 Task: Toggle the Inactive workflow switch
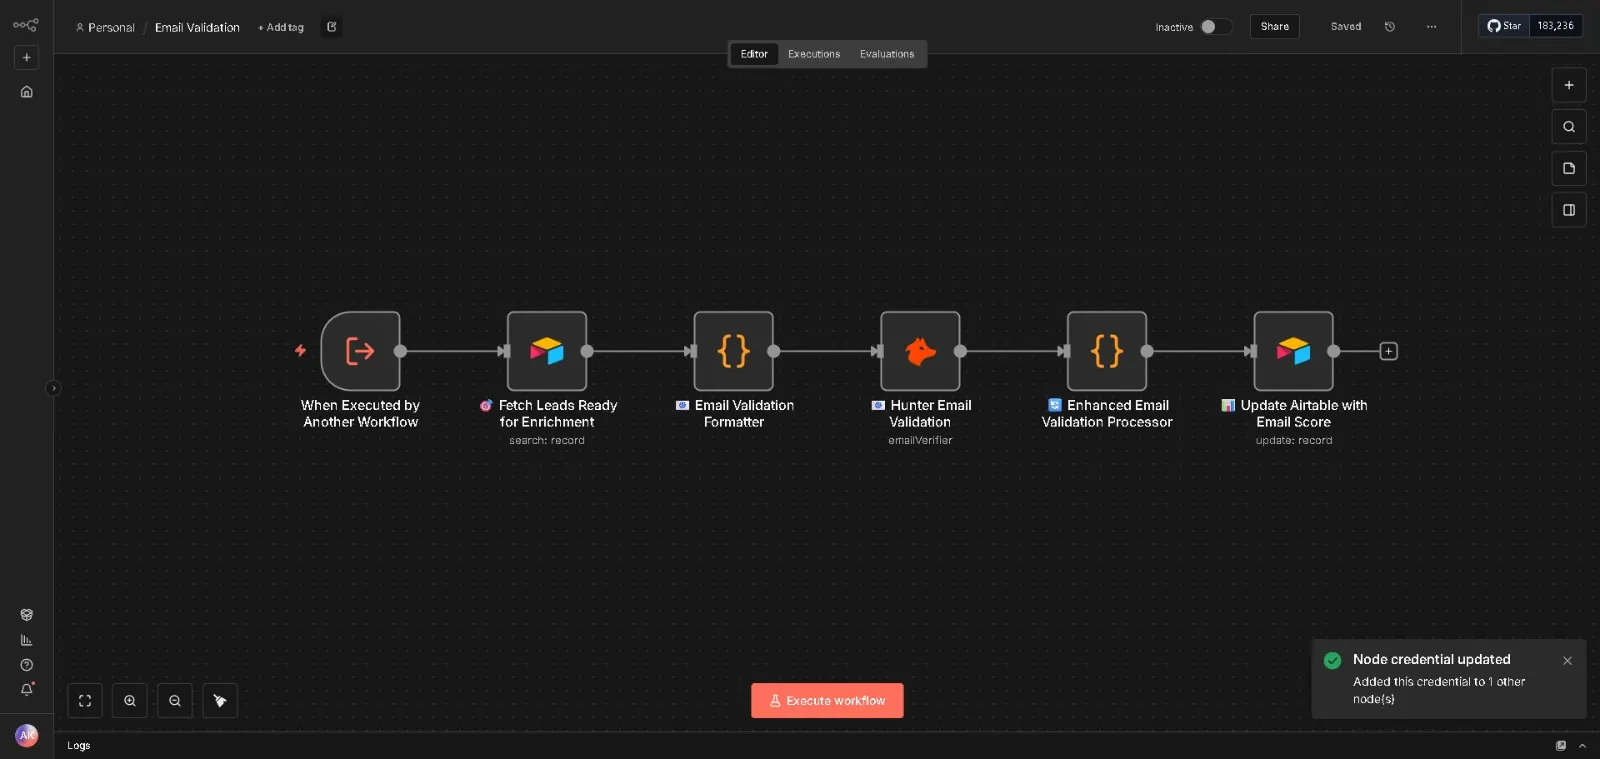point(1216,27)
